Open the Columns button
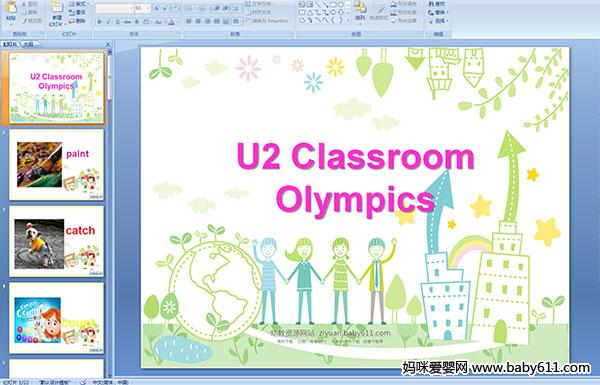The width and height of the screenshot is (600, 385). (x=236, y=21)
